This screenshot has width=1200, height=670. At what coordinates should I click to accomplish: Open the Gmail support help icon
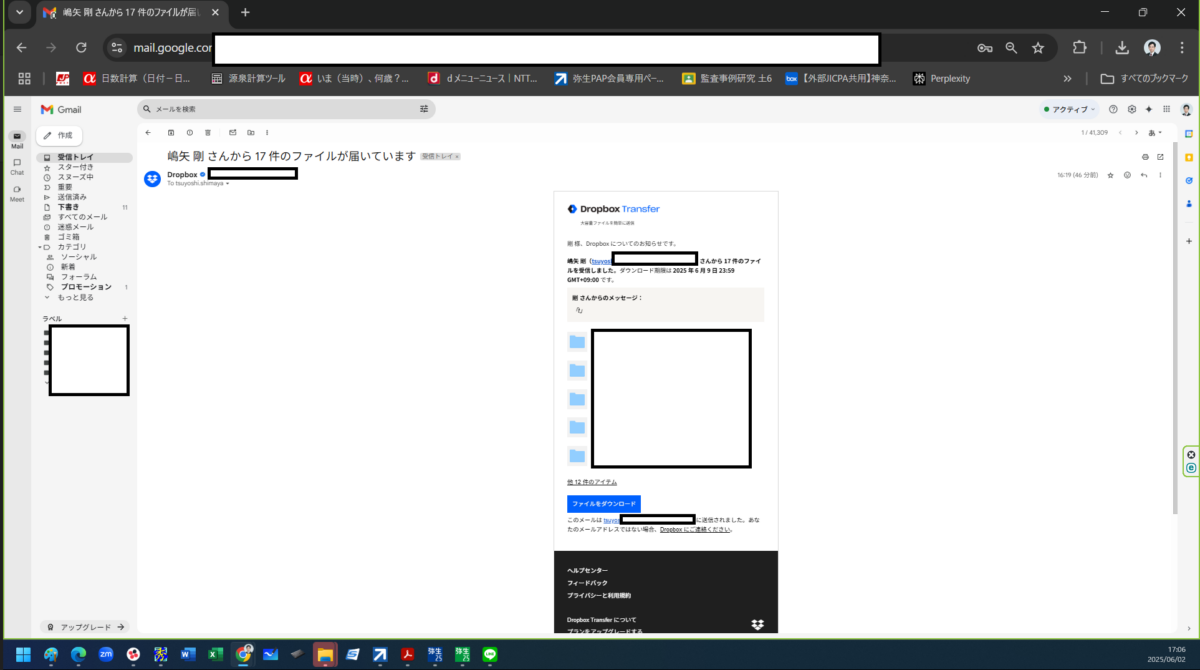click(x=1113, y=109)
